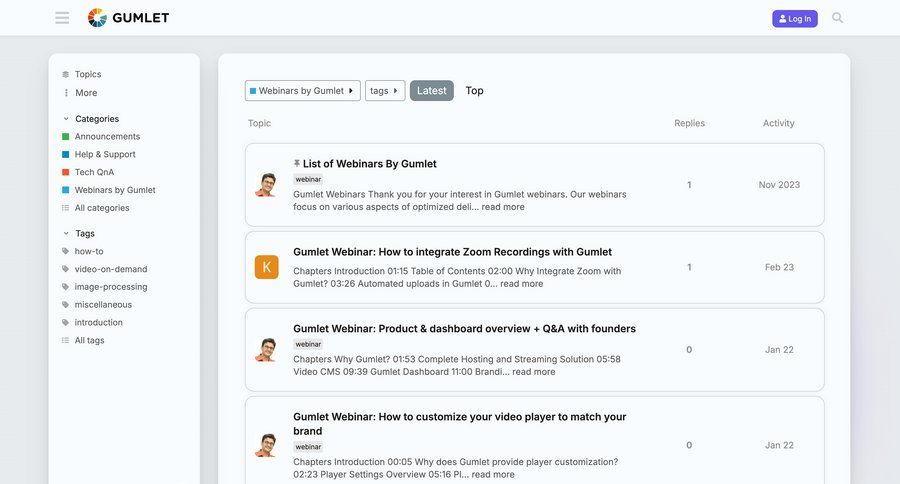This screenshot has height=484, width=900.
Task: Click the orange K avatar
Action: tap(266, 267)
